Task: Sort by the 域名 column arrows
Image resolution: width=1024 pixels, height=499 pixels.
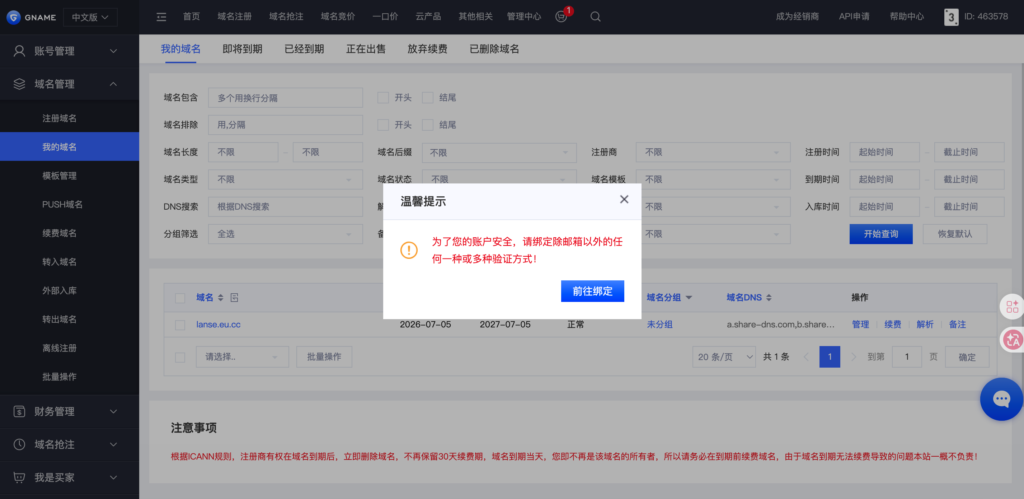Action: [x=221, y=297]
